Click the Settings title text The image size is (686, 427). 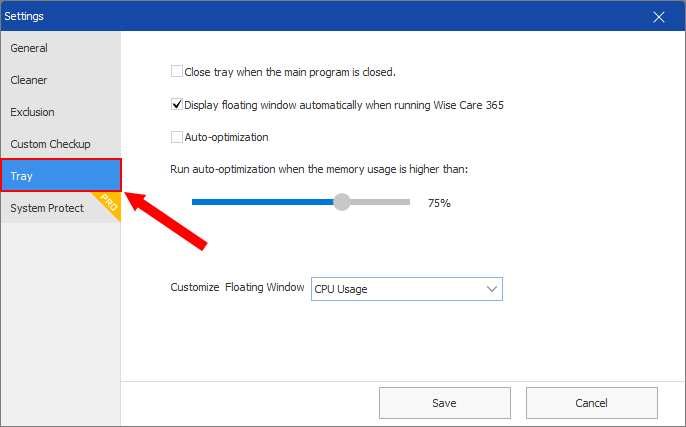coord(24,16)
